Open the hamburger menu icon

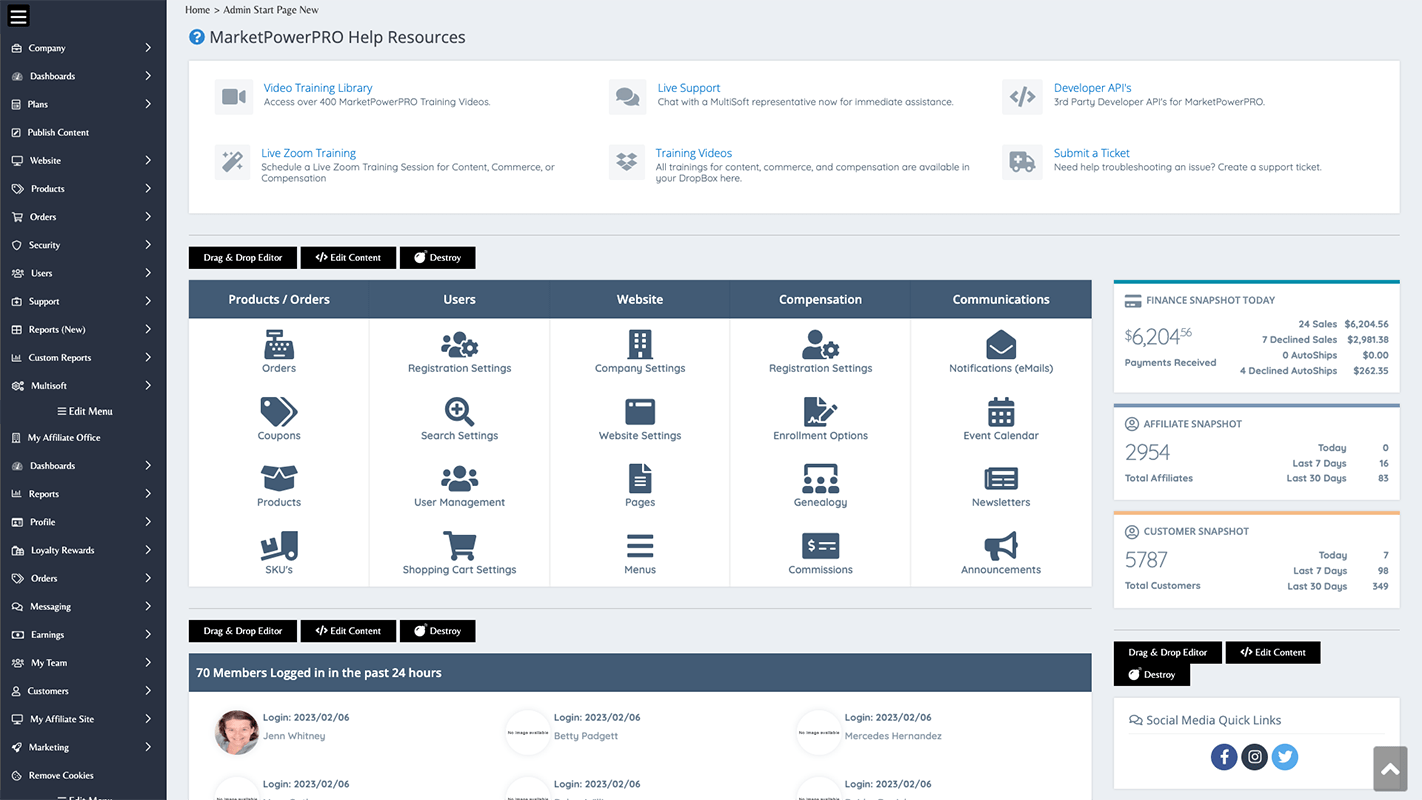(x=18, y=16)
